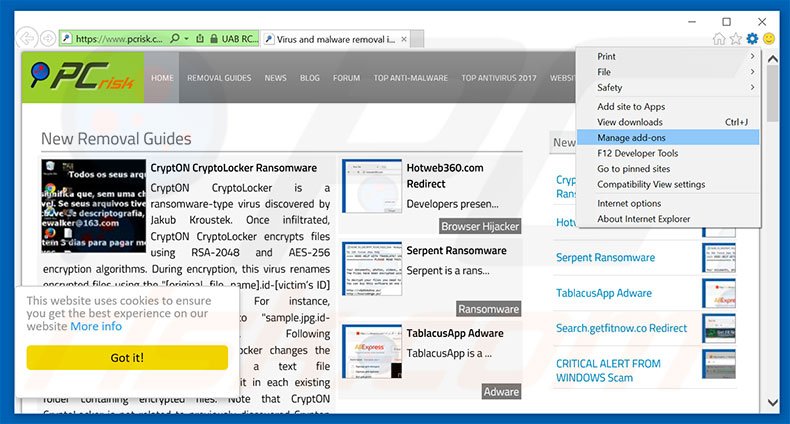The height and width of the screenshot is (424, 790).
Task: Click sidebar thumbnail beside Search.getfitnow.co Redirect
Action: [x=719, y=328]
